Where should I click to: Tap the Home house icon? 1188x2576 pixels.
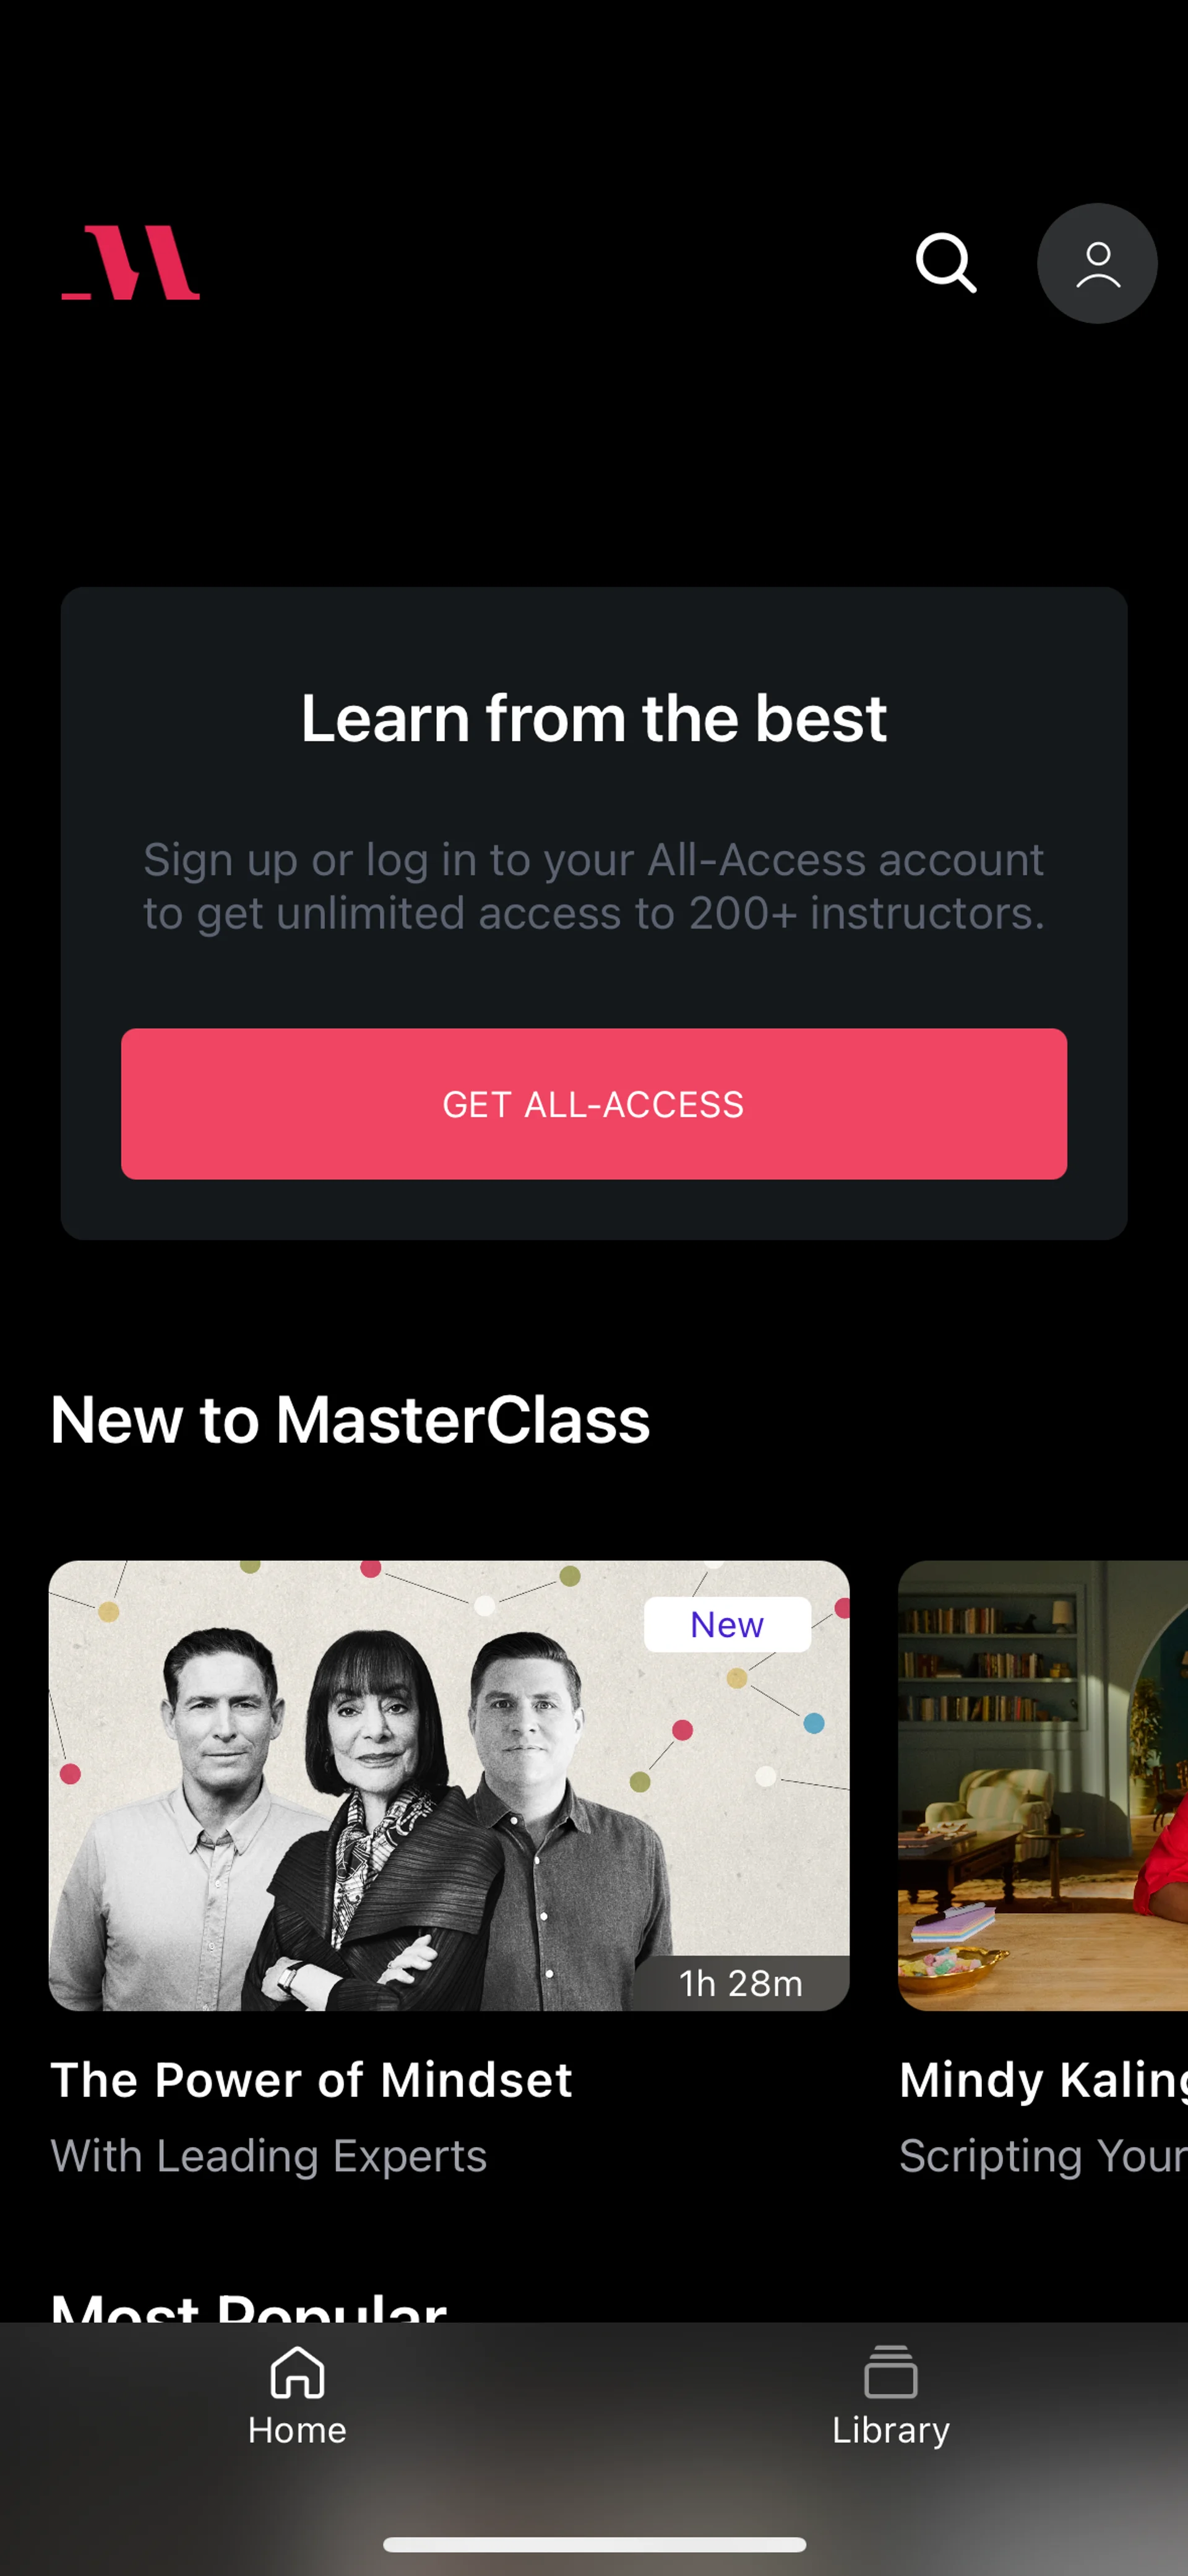click(x=297, y=2372)
